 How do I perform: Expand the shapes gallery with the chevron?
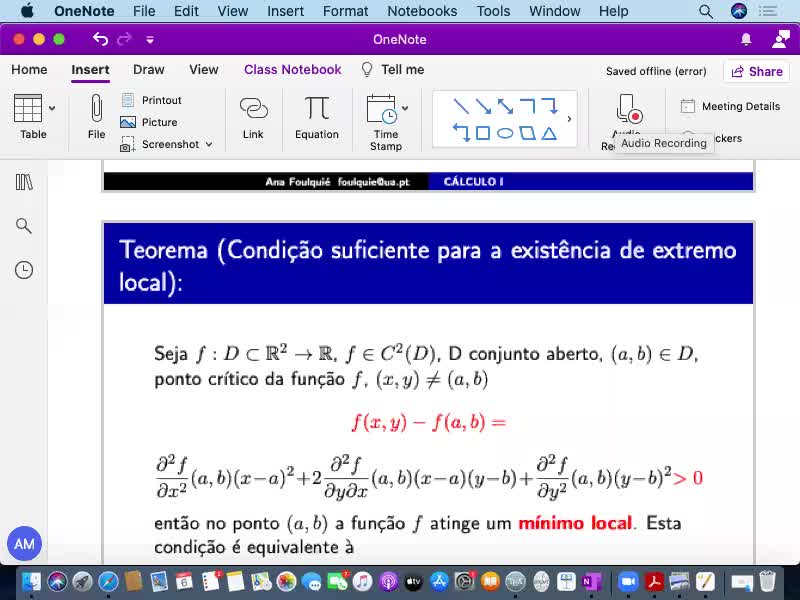(569, 119)
